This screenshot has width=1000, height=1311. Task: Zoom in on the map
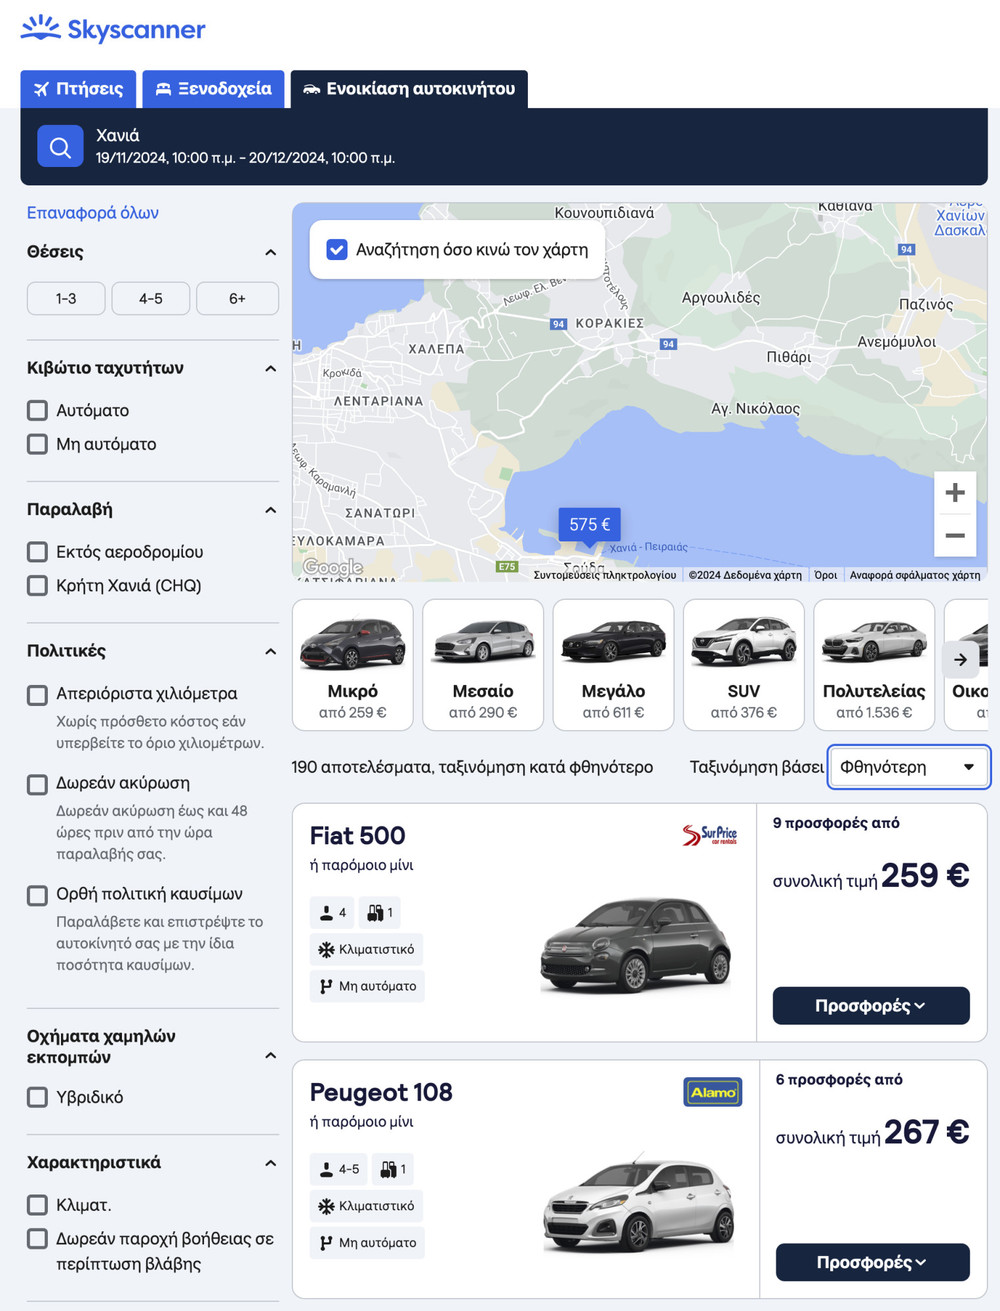[x=955, y=492]
